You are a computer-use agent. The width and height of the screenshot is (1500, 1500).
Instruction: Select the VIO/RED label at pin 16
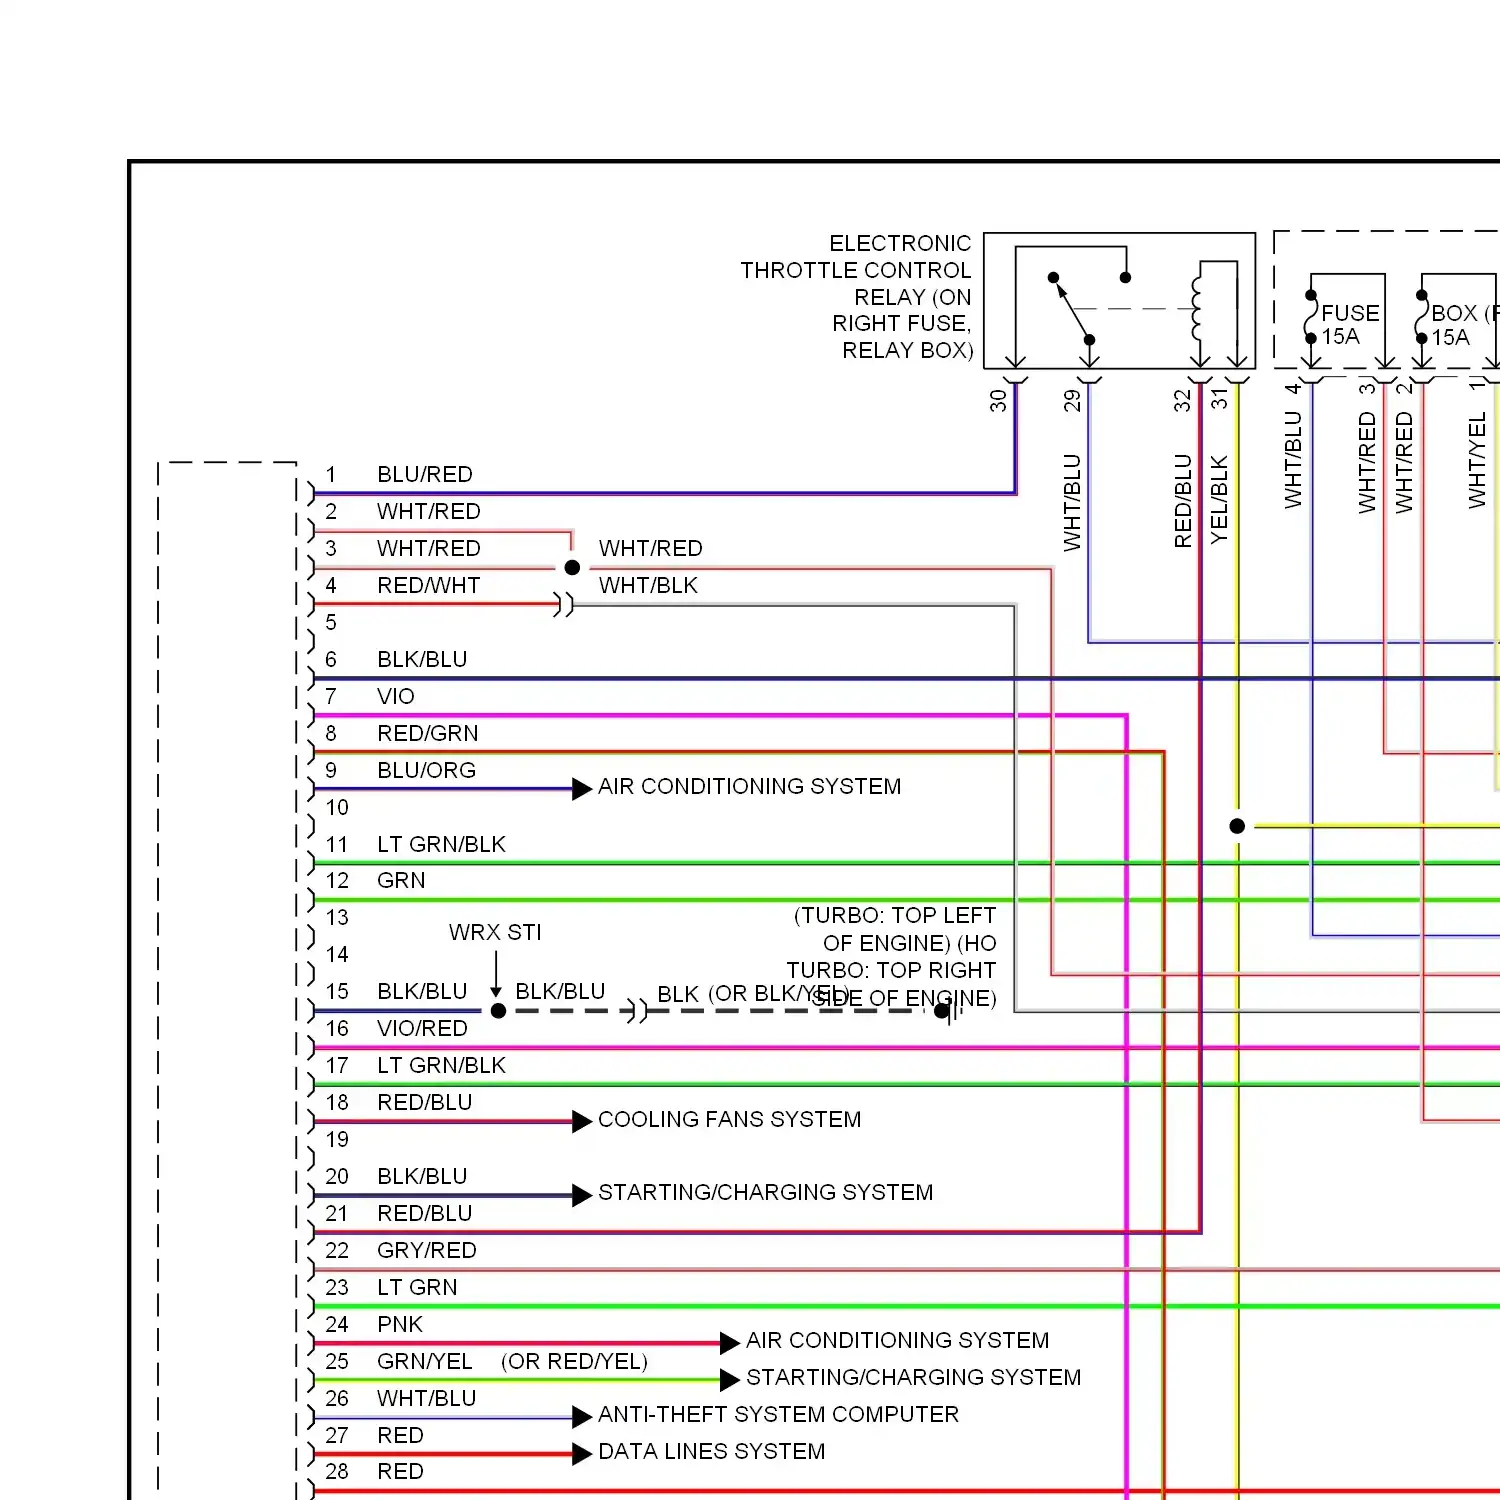(422, 1028)
